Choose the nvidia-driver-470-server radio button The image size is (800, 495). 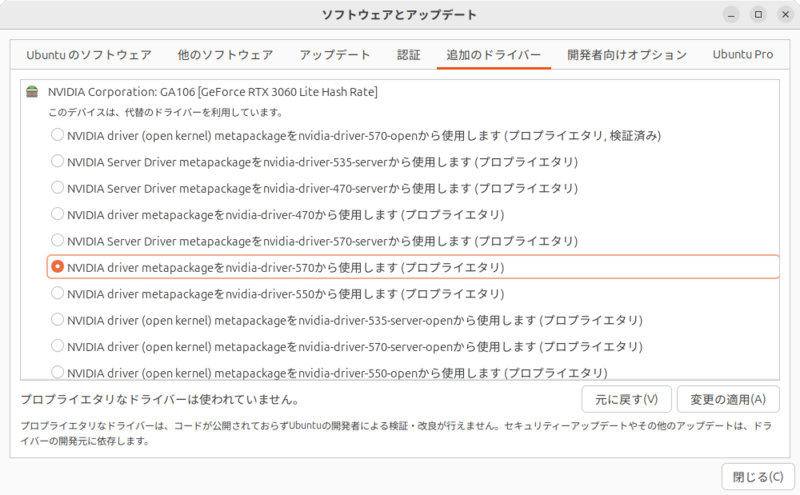click(58, 188)
